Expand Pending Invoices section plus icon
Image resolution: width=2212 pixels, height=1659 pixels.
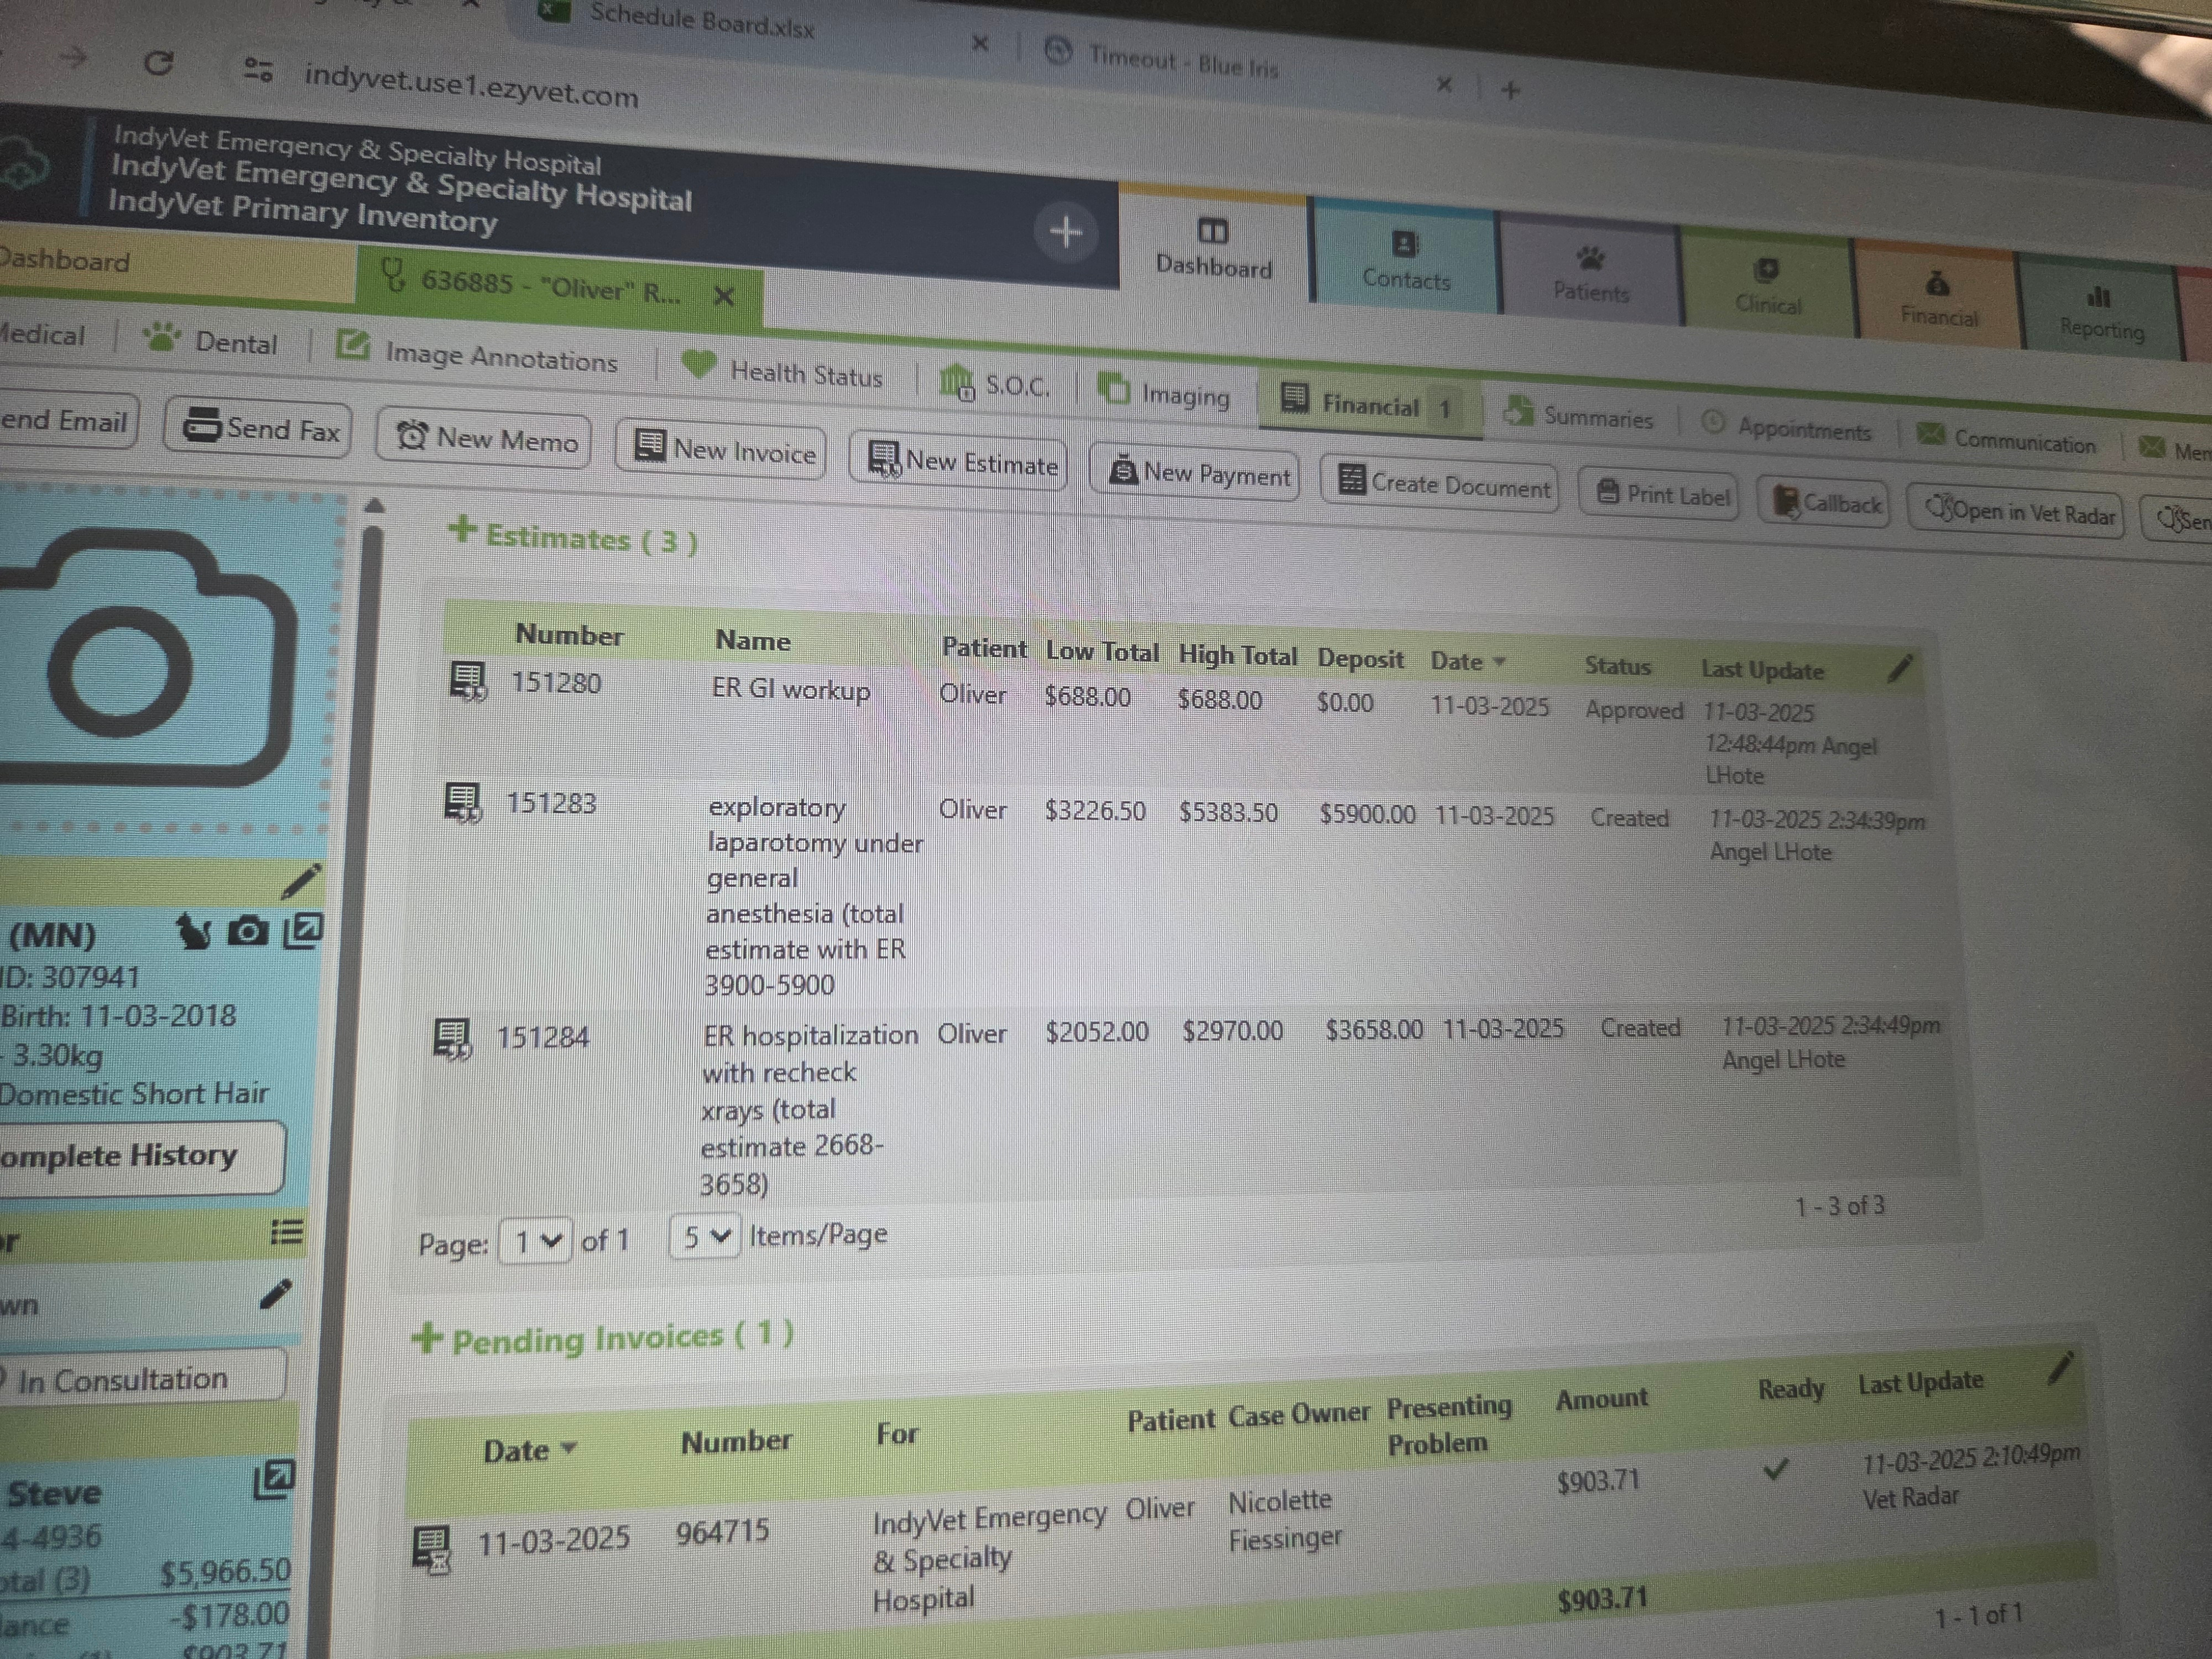point(427,1338)
